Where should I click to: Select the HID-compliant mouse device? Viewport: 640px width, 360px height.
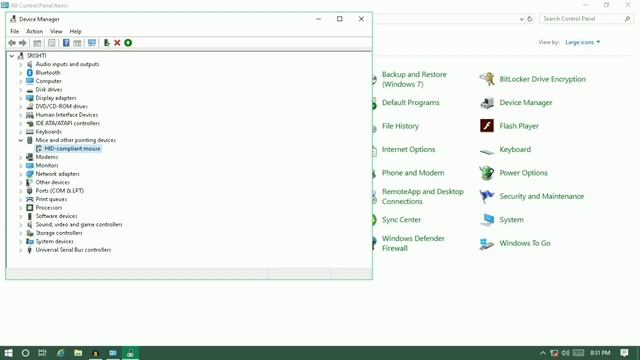pyautogui.click(x=72, y=149)
